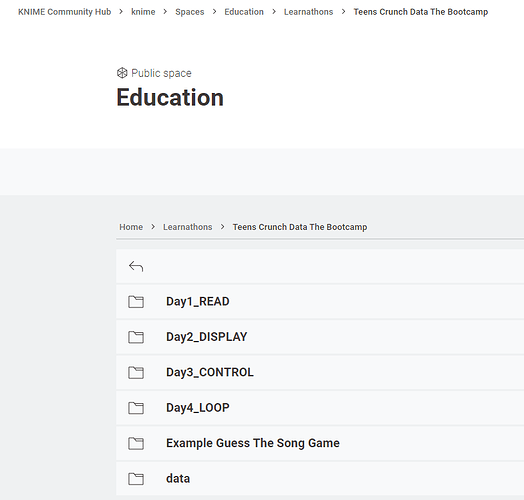The image size is (524, 500).
Task: Click the Public space cube icon
Action: 122,73
